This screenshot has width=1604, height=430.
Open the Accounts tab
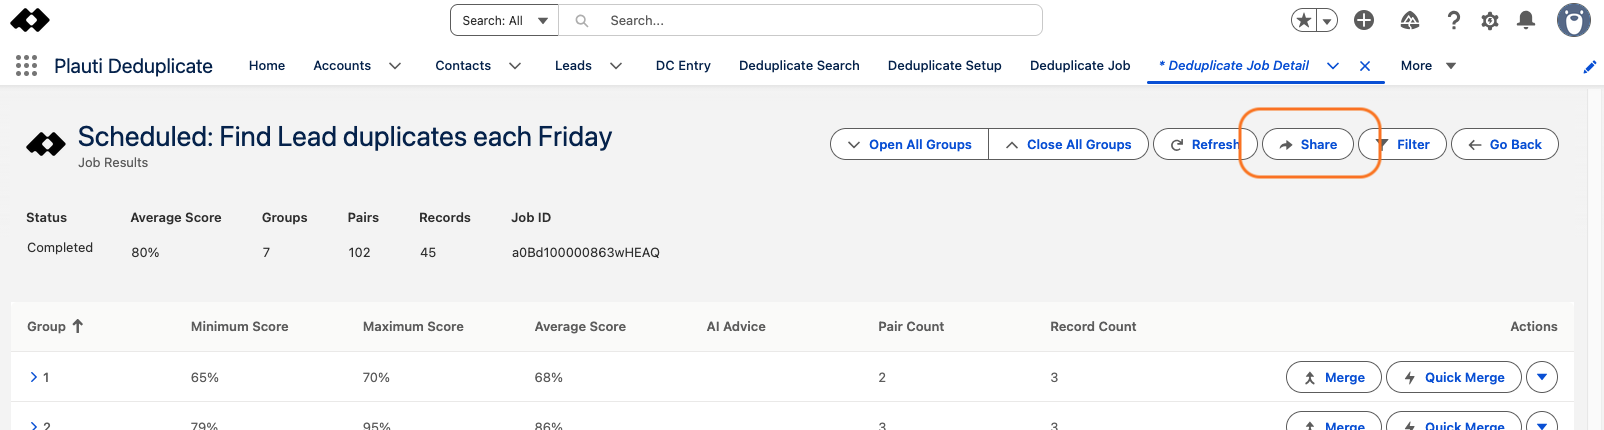click(342, 66)
